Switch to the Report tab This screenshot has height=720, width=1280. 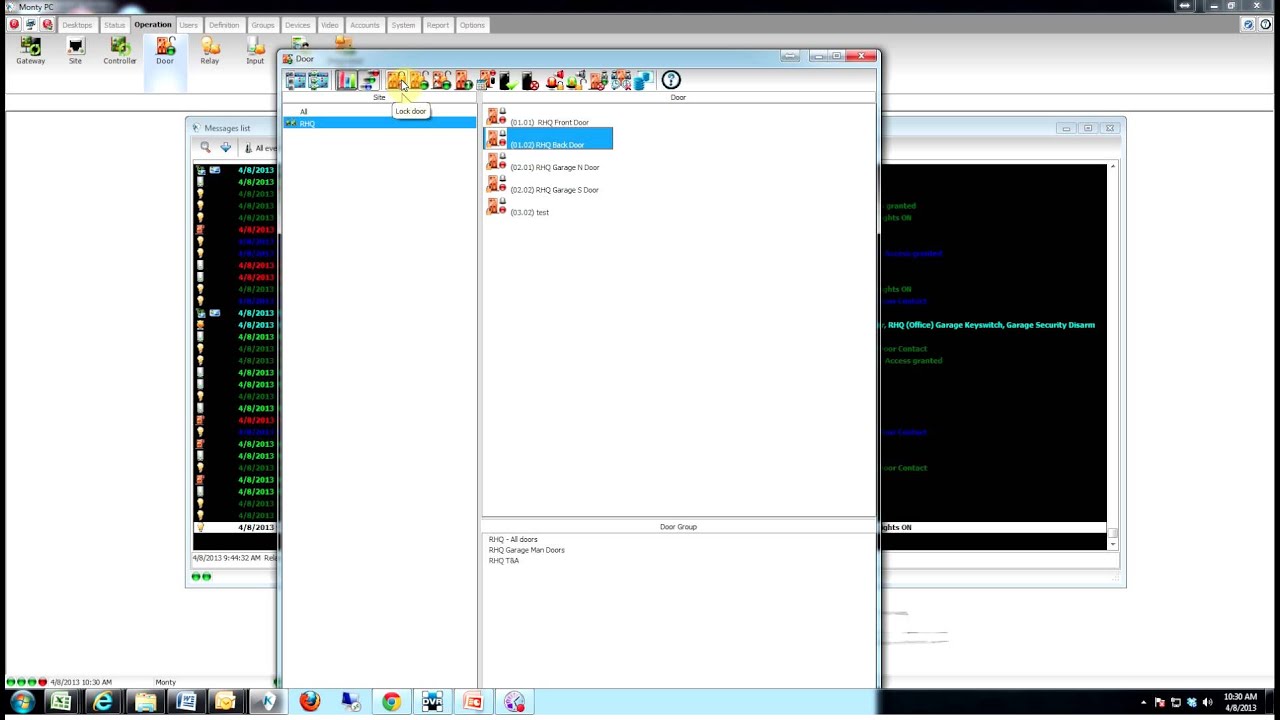point(438,25)
